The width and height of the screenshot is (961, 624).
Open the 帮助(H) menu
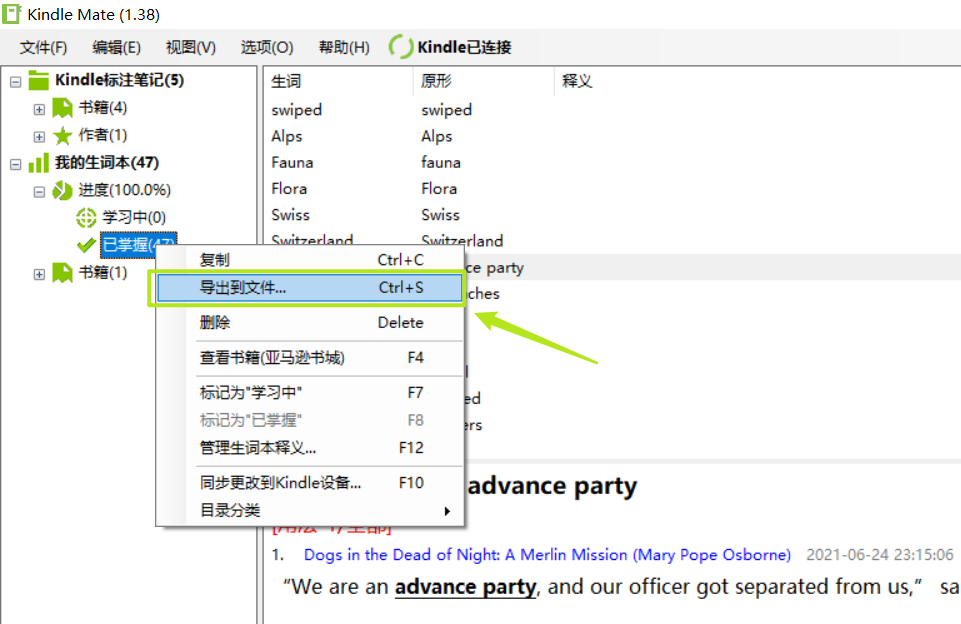[x=344, y=47]
